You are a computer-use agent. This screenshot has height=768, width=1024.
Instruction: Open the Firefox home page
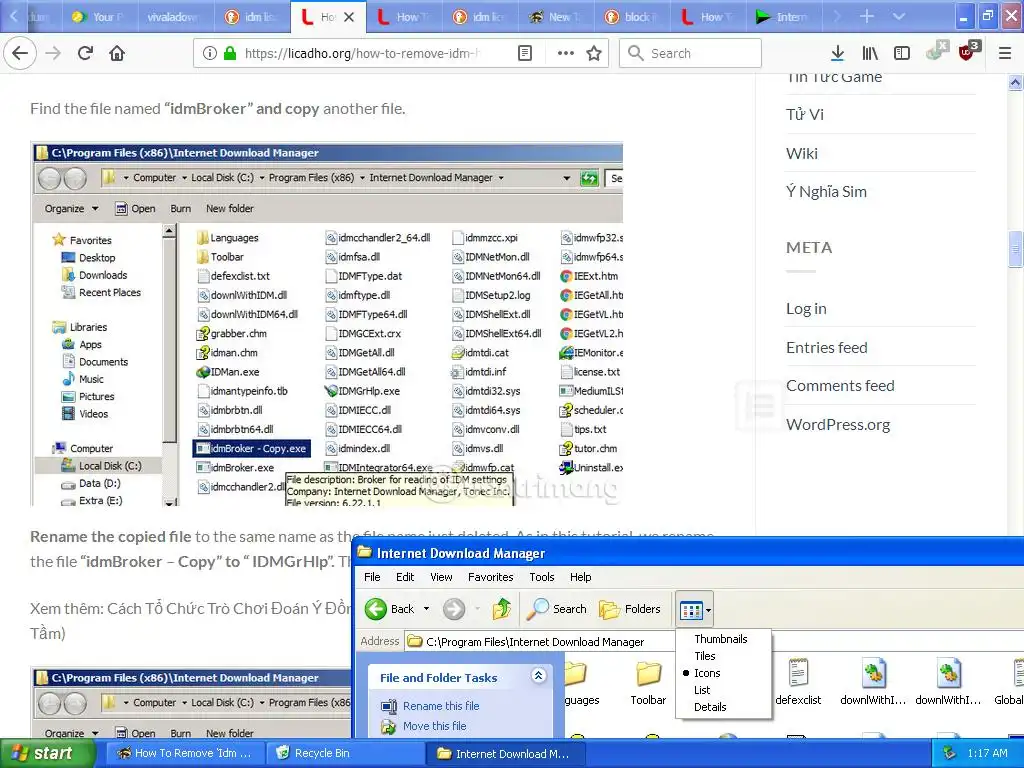tap(117, 53)
